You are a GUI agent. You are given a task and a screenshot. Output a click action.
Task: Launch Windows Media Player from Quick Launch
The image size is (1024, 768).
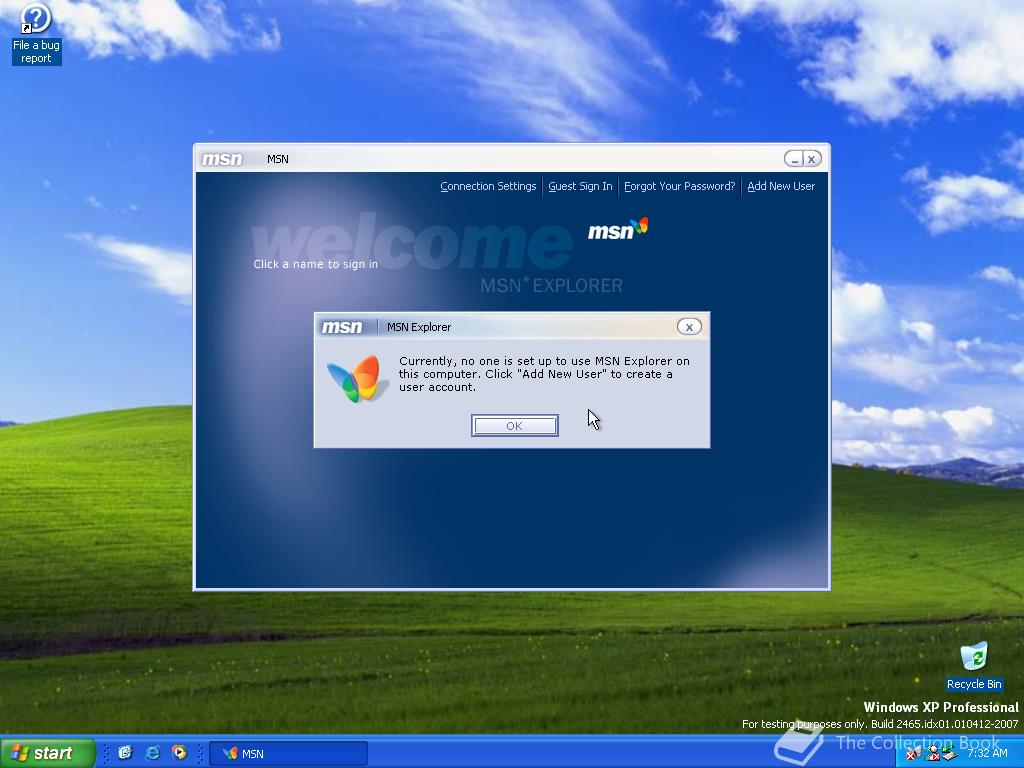(179, 753)
